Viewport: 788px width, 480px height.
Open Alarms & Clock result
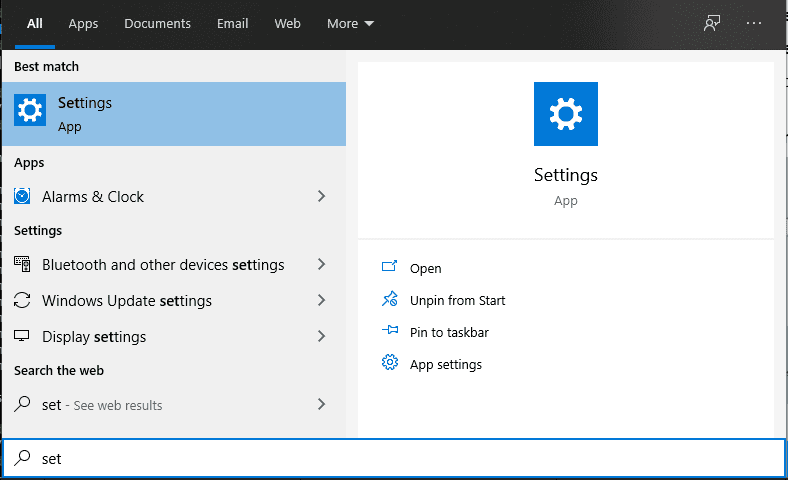(x=174, y=196)
